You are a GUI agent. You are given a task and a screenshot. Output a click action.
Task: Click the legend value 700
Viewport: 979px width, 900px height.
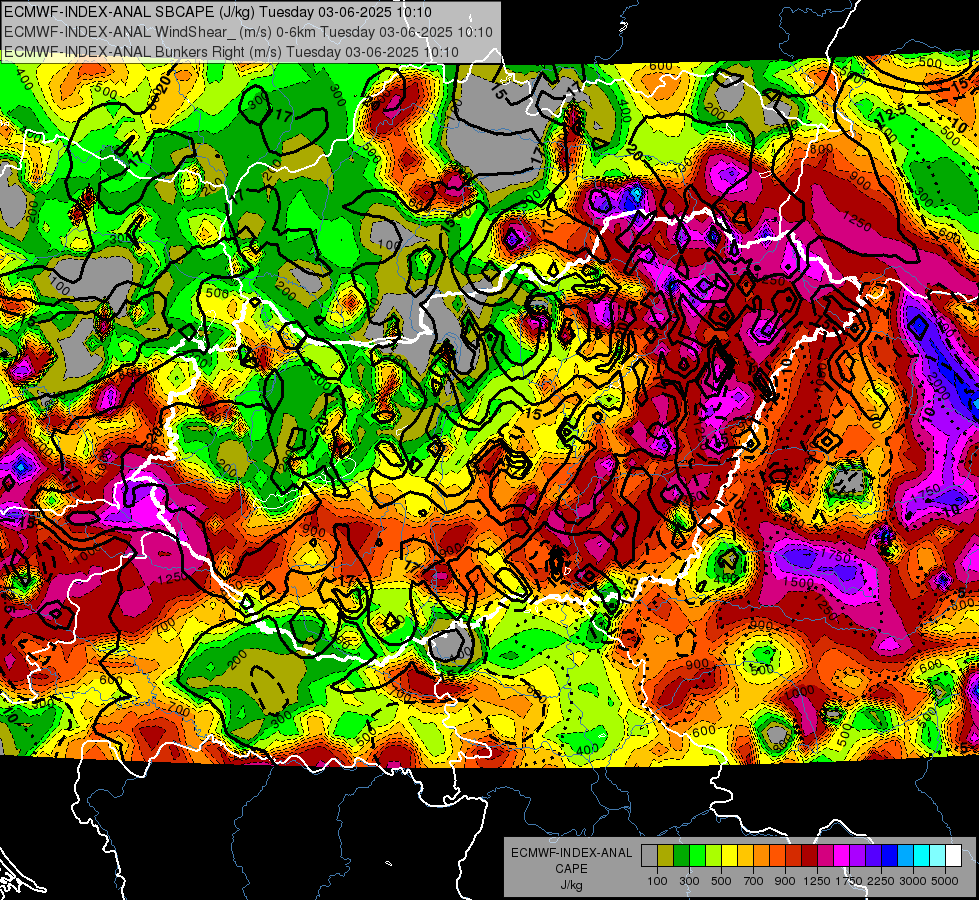754,881
